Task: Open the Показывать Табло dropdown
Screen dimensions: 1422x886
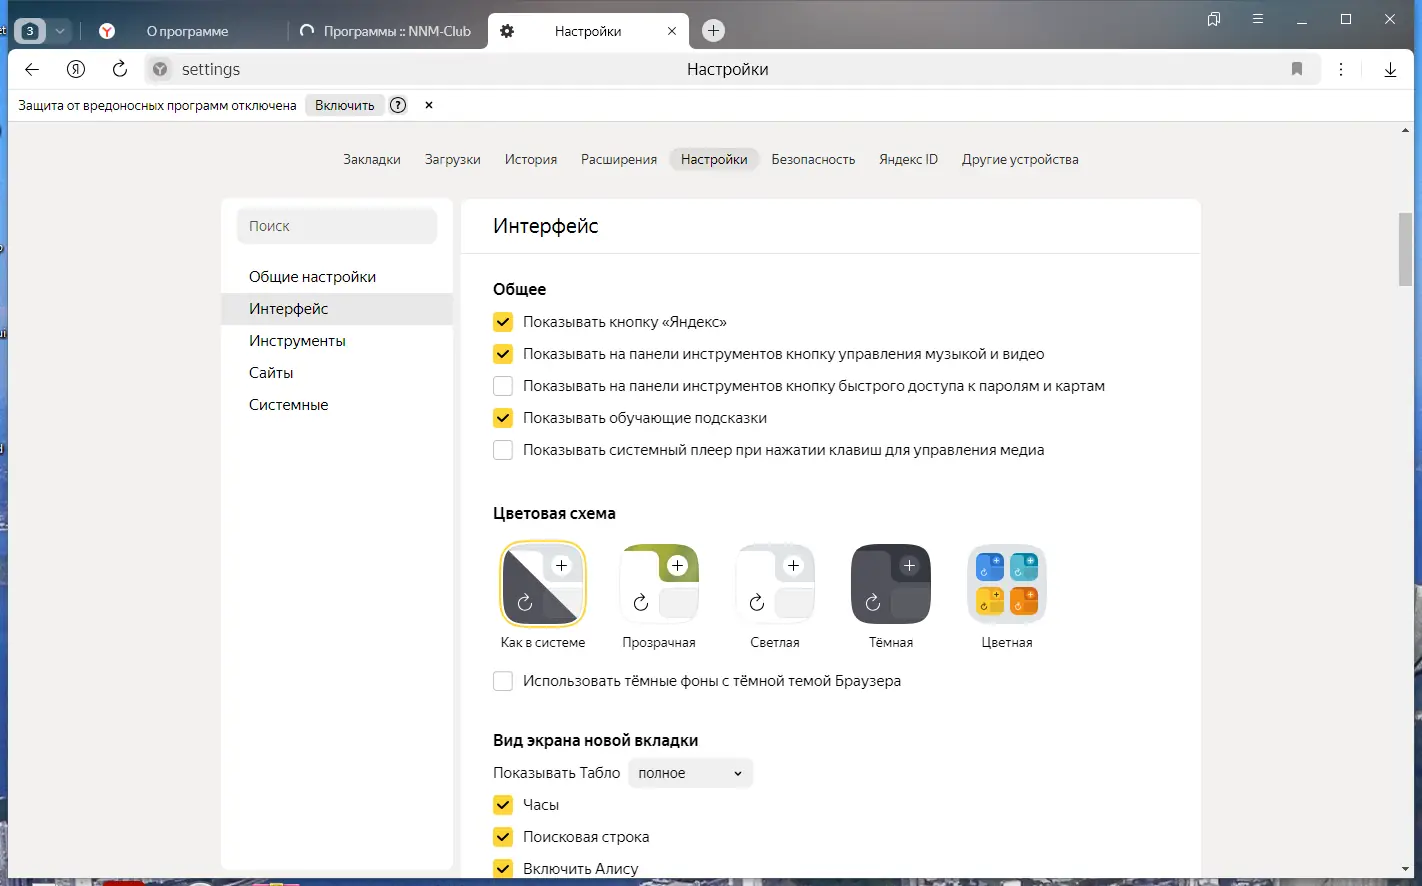Action: 690,773
